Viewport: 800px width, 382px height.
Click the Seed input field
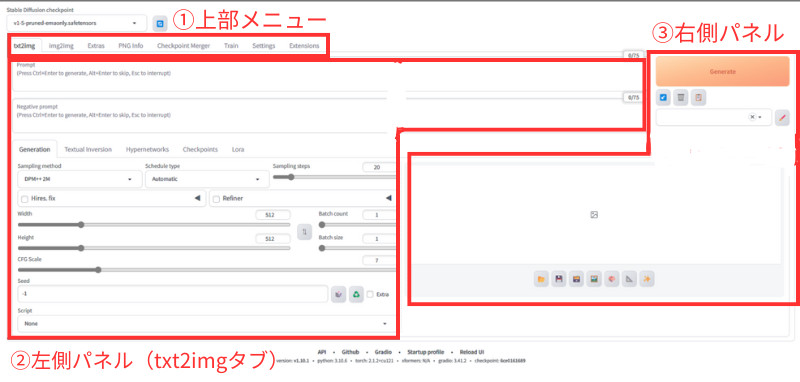[x=172, y=294]
